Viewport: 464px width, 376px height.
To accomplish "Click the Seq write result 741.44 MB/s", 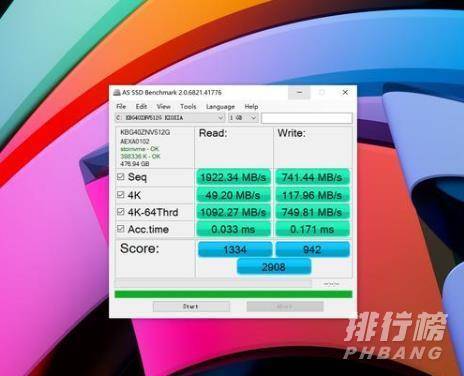I will (312, 177).
